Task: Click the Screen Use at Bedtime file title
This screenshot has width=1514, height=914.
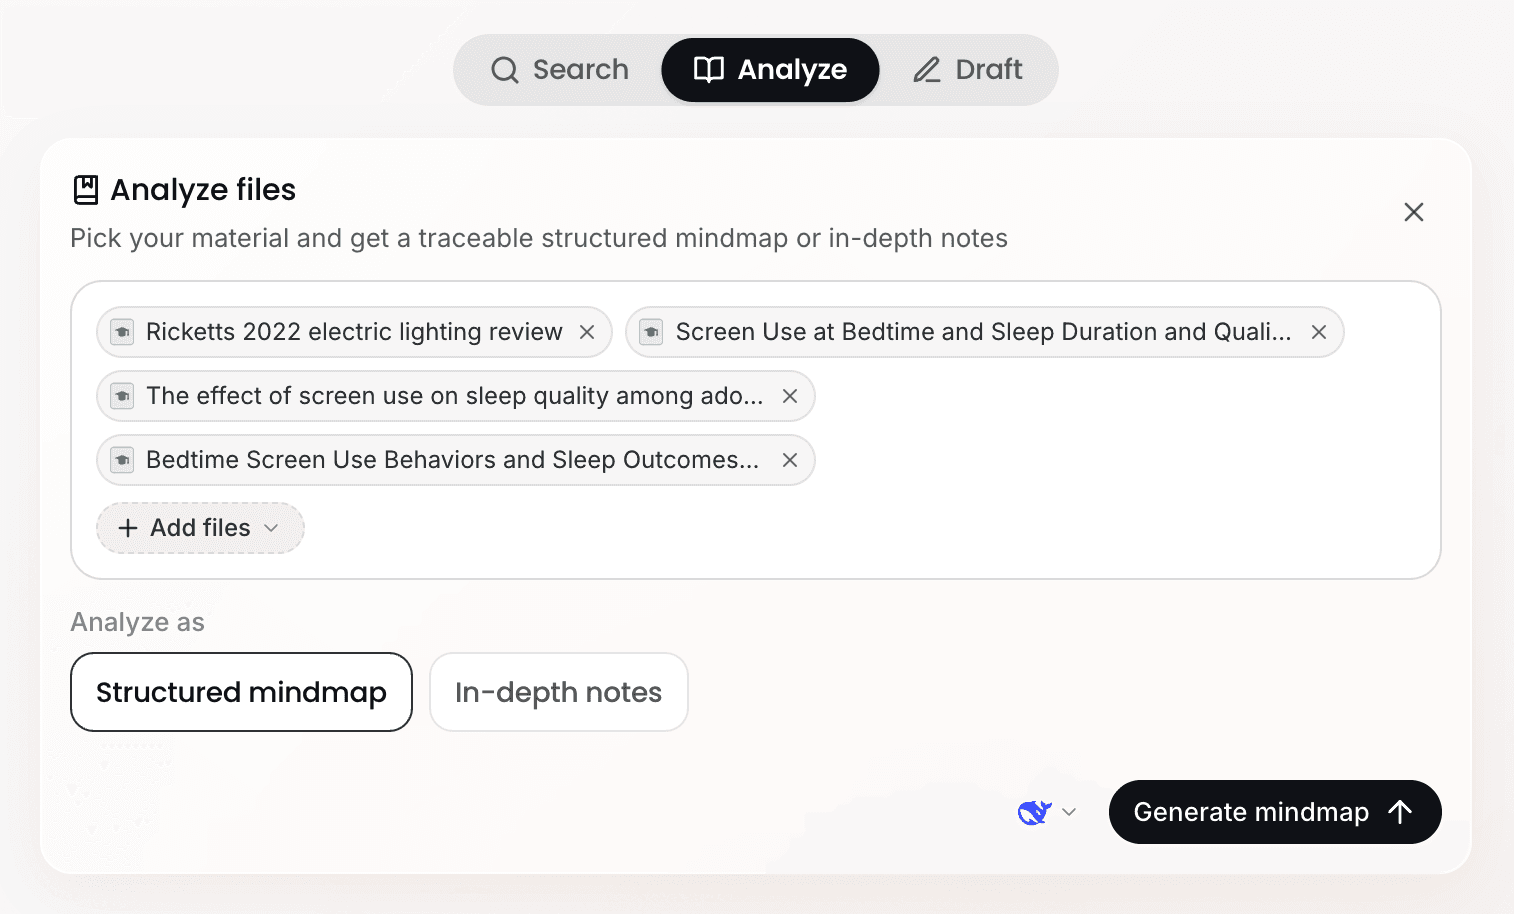Action: point(983,332)
